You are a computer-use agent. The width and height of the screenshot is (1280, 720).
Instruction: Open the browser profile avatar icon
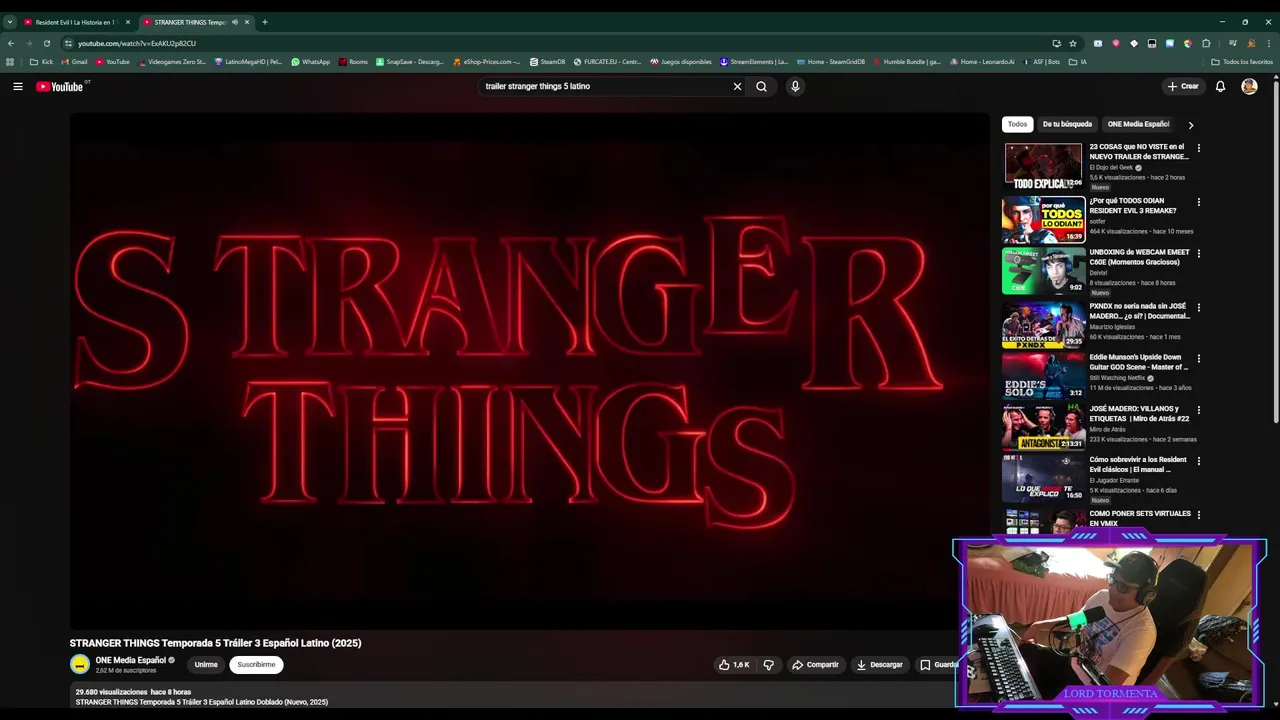coord(1251,43)
